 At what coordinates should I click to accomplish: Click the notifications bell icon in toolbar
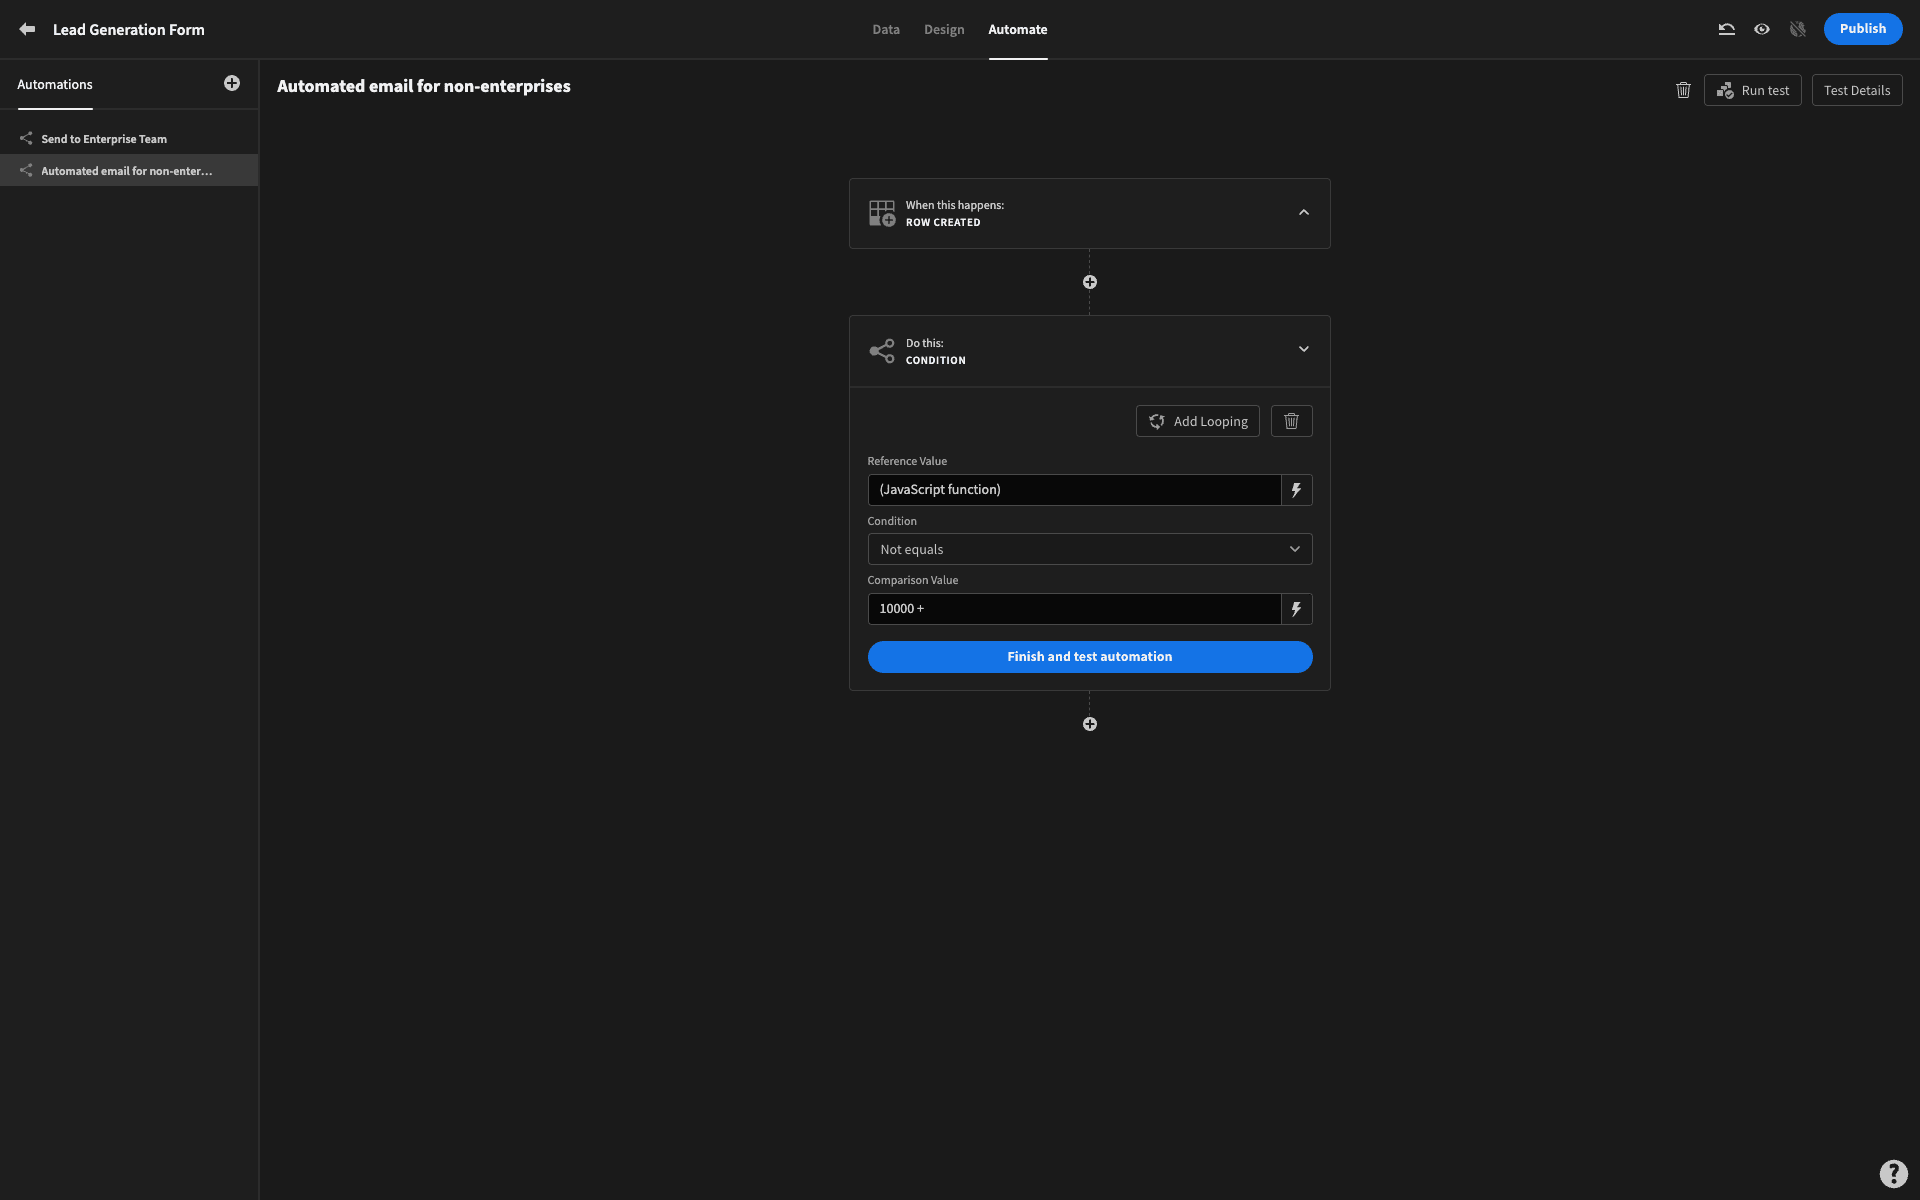(1797, 28)
